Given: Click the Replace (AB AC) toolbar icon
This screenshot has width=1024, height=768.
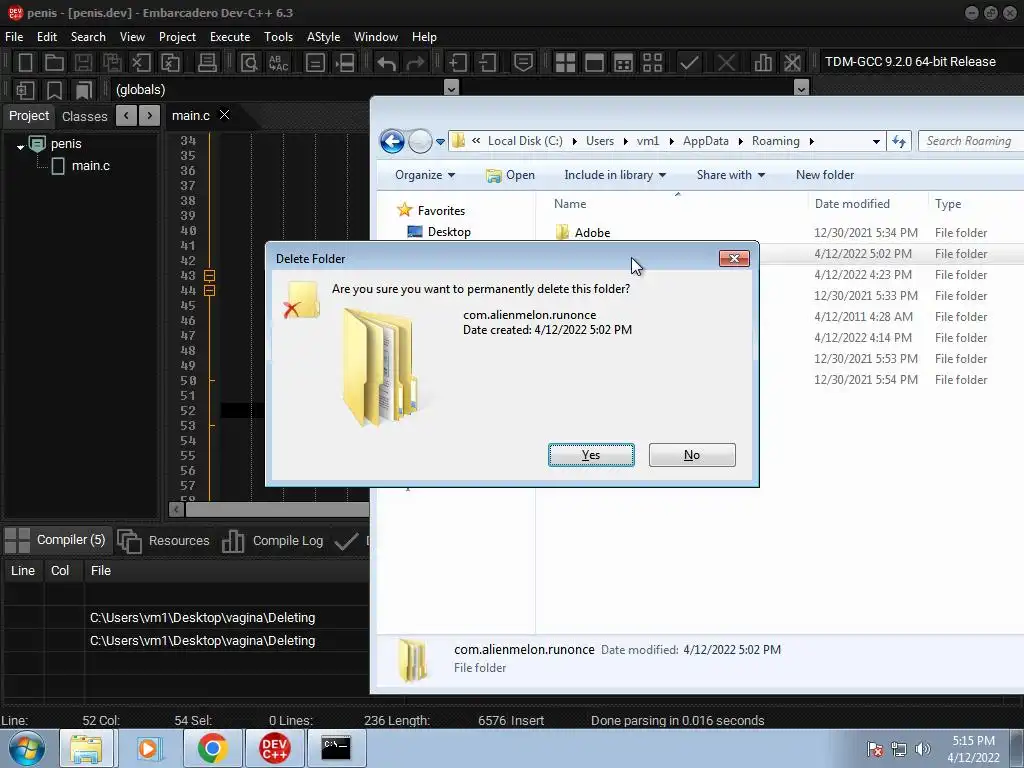Looking at the screenshot, I should 278,63.
